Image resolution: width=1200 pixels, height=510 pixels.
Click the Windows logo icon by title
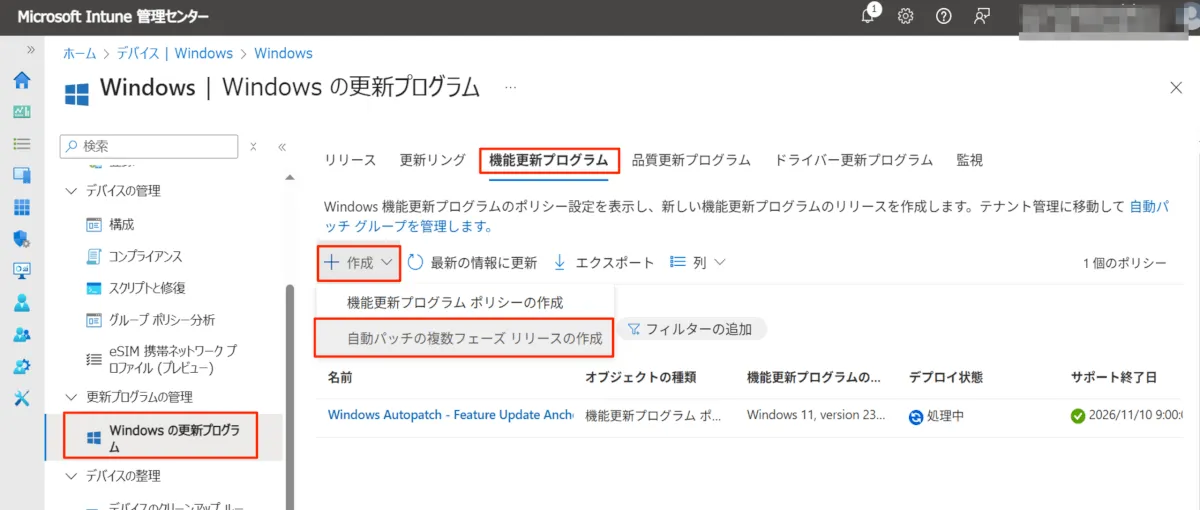click(76, 94)
